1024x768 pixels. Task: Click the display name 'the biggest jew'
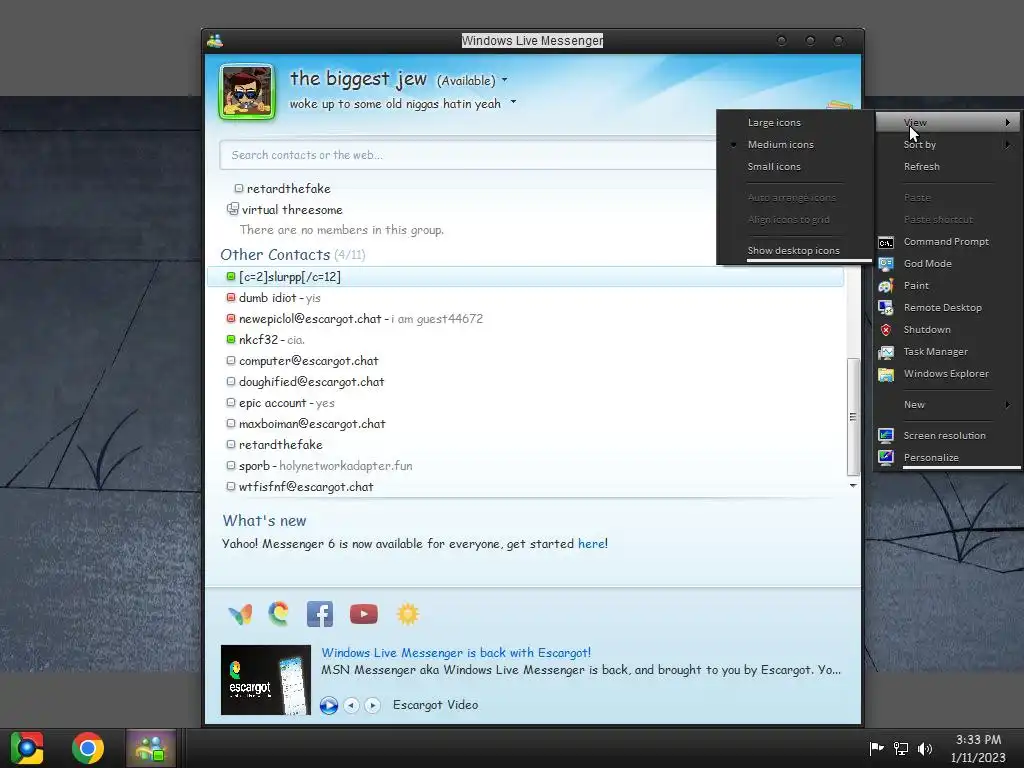[358, 79]
